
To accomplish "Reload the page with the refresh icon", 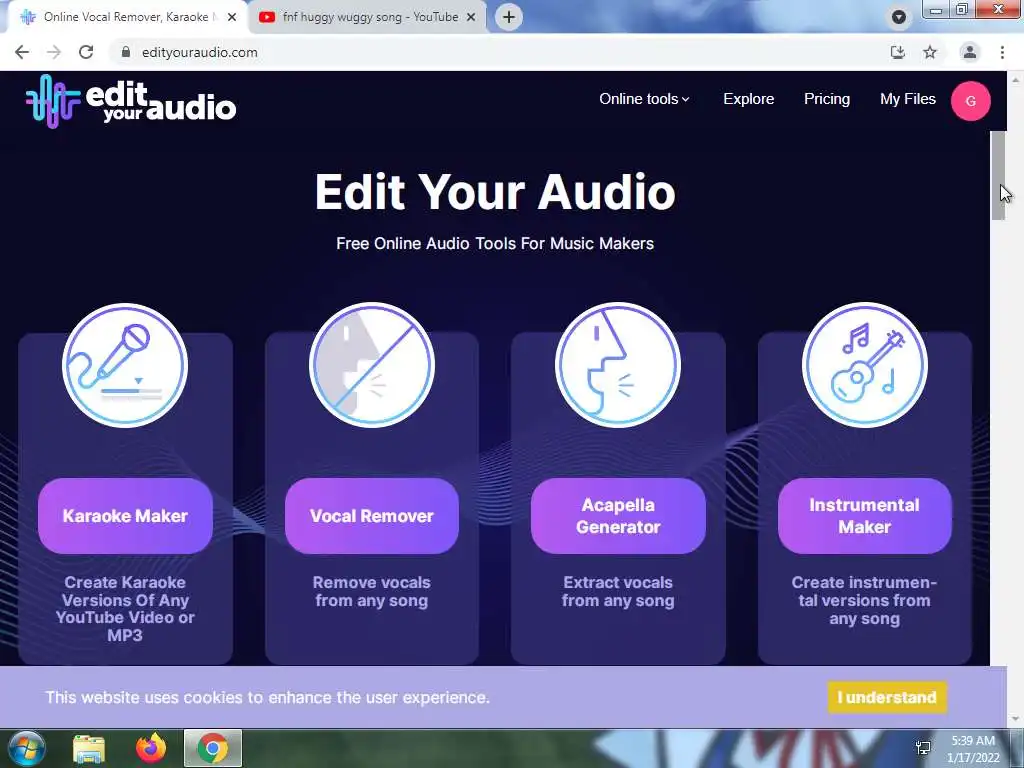I will 86,52.
